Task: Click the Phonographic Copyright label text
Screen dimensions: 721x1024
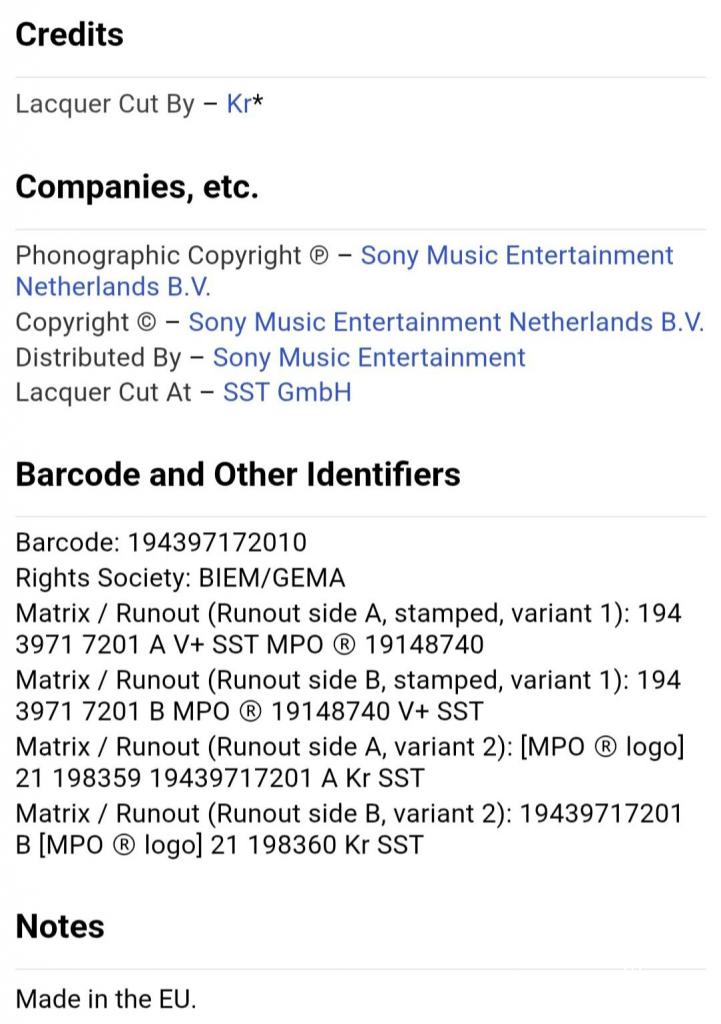Action: click(159, 255)
